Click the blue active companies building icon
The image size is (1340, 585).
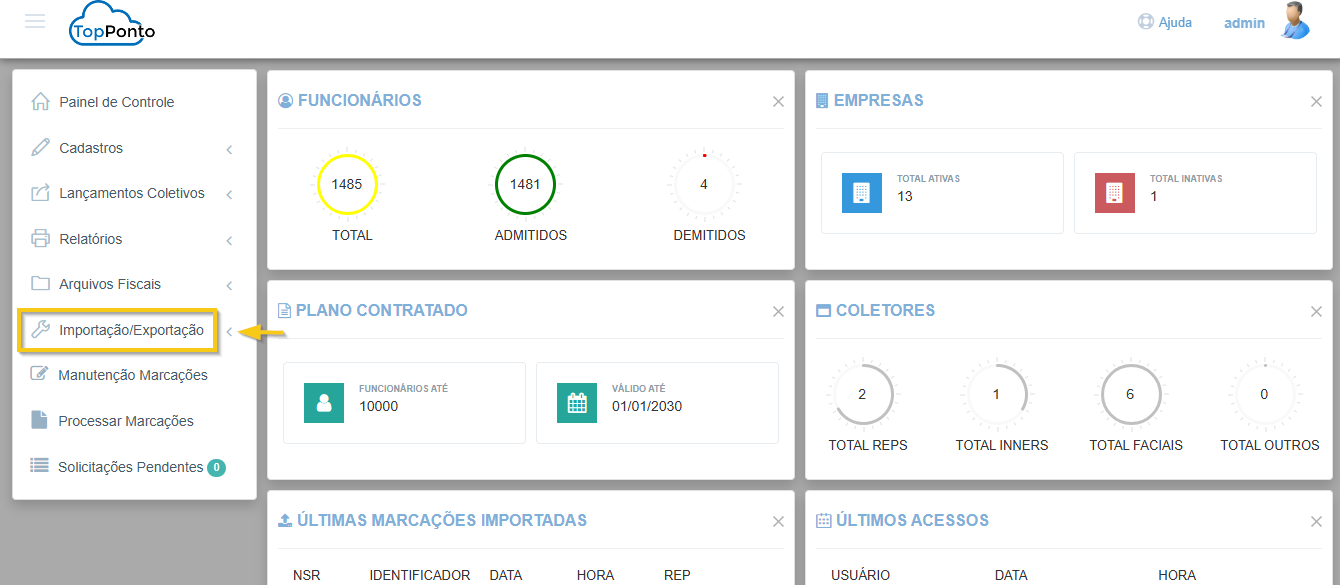click(862, 193)
